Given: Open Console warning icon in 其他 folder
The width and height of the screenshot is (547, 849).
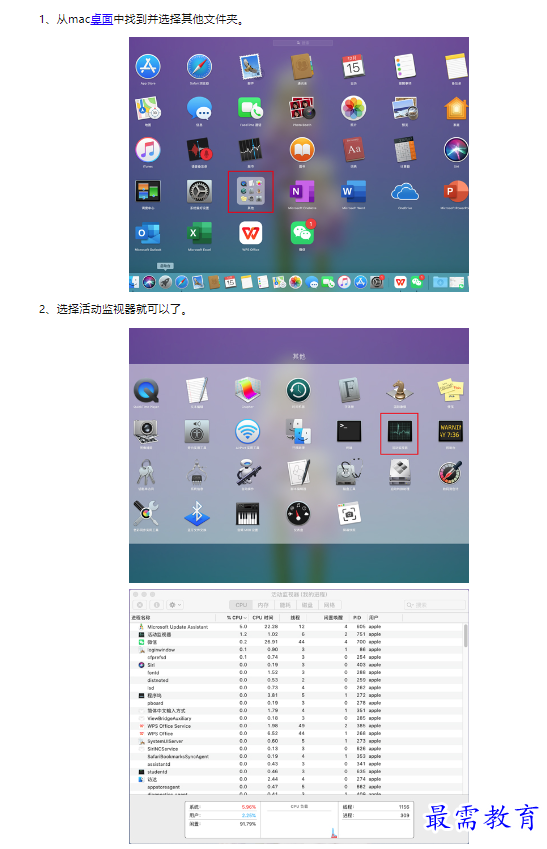Looking at the screenshot, I should pos(451,432).
